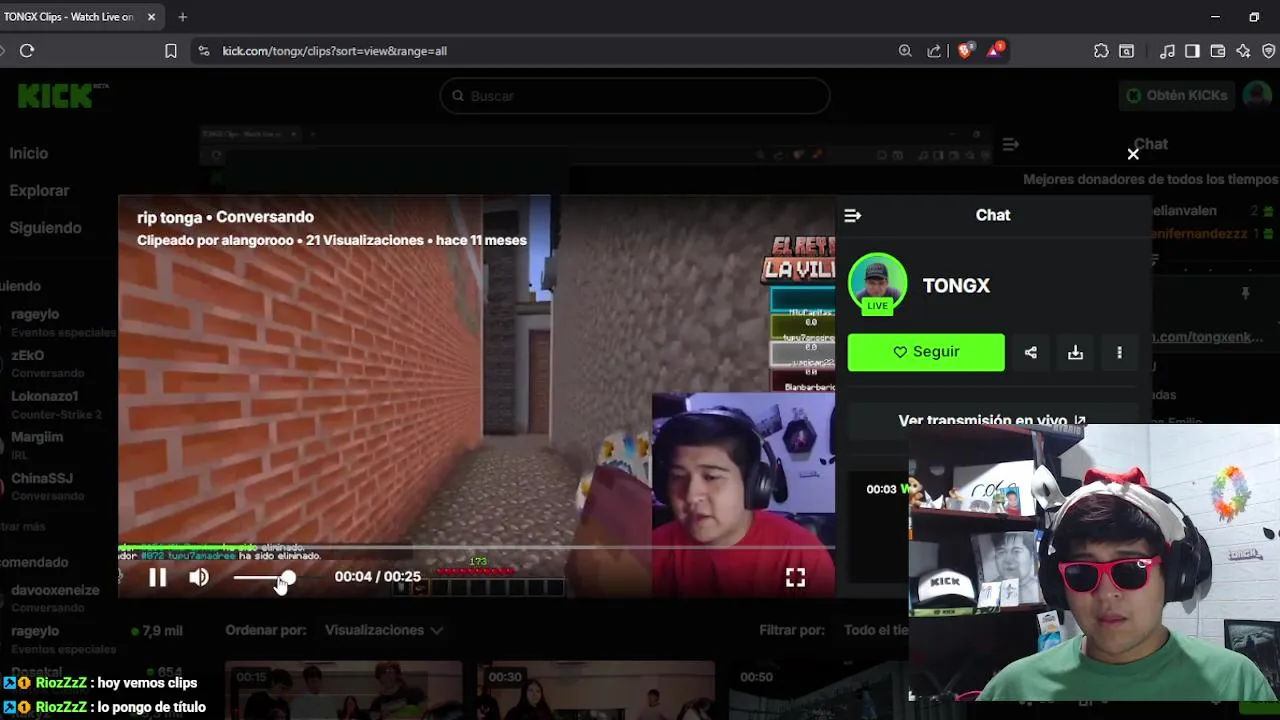Collapse the clip chat panel icon

pos(852,215)
